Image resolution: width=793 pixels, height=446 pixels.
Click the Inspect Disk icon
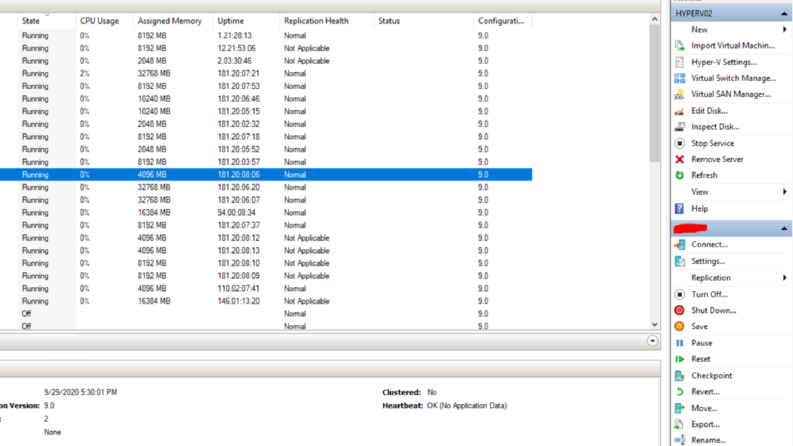680,127
